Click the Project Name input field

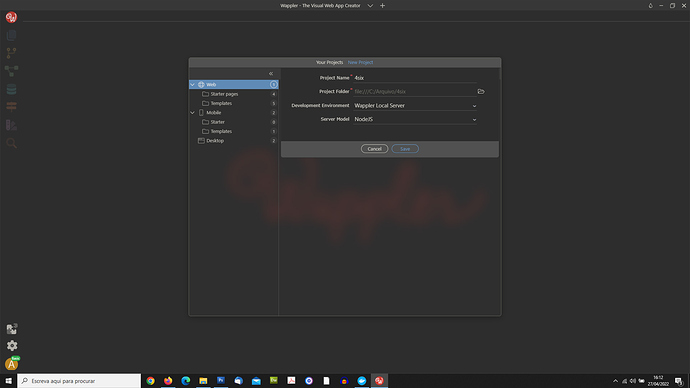coord(415,78)
